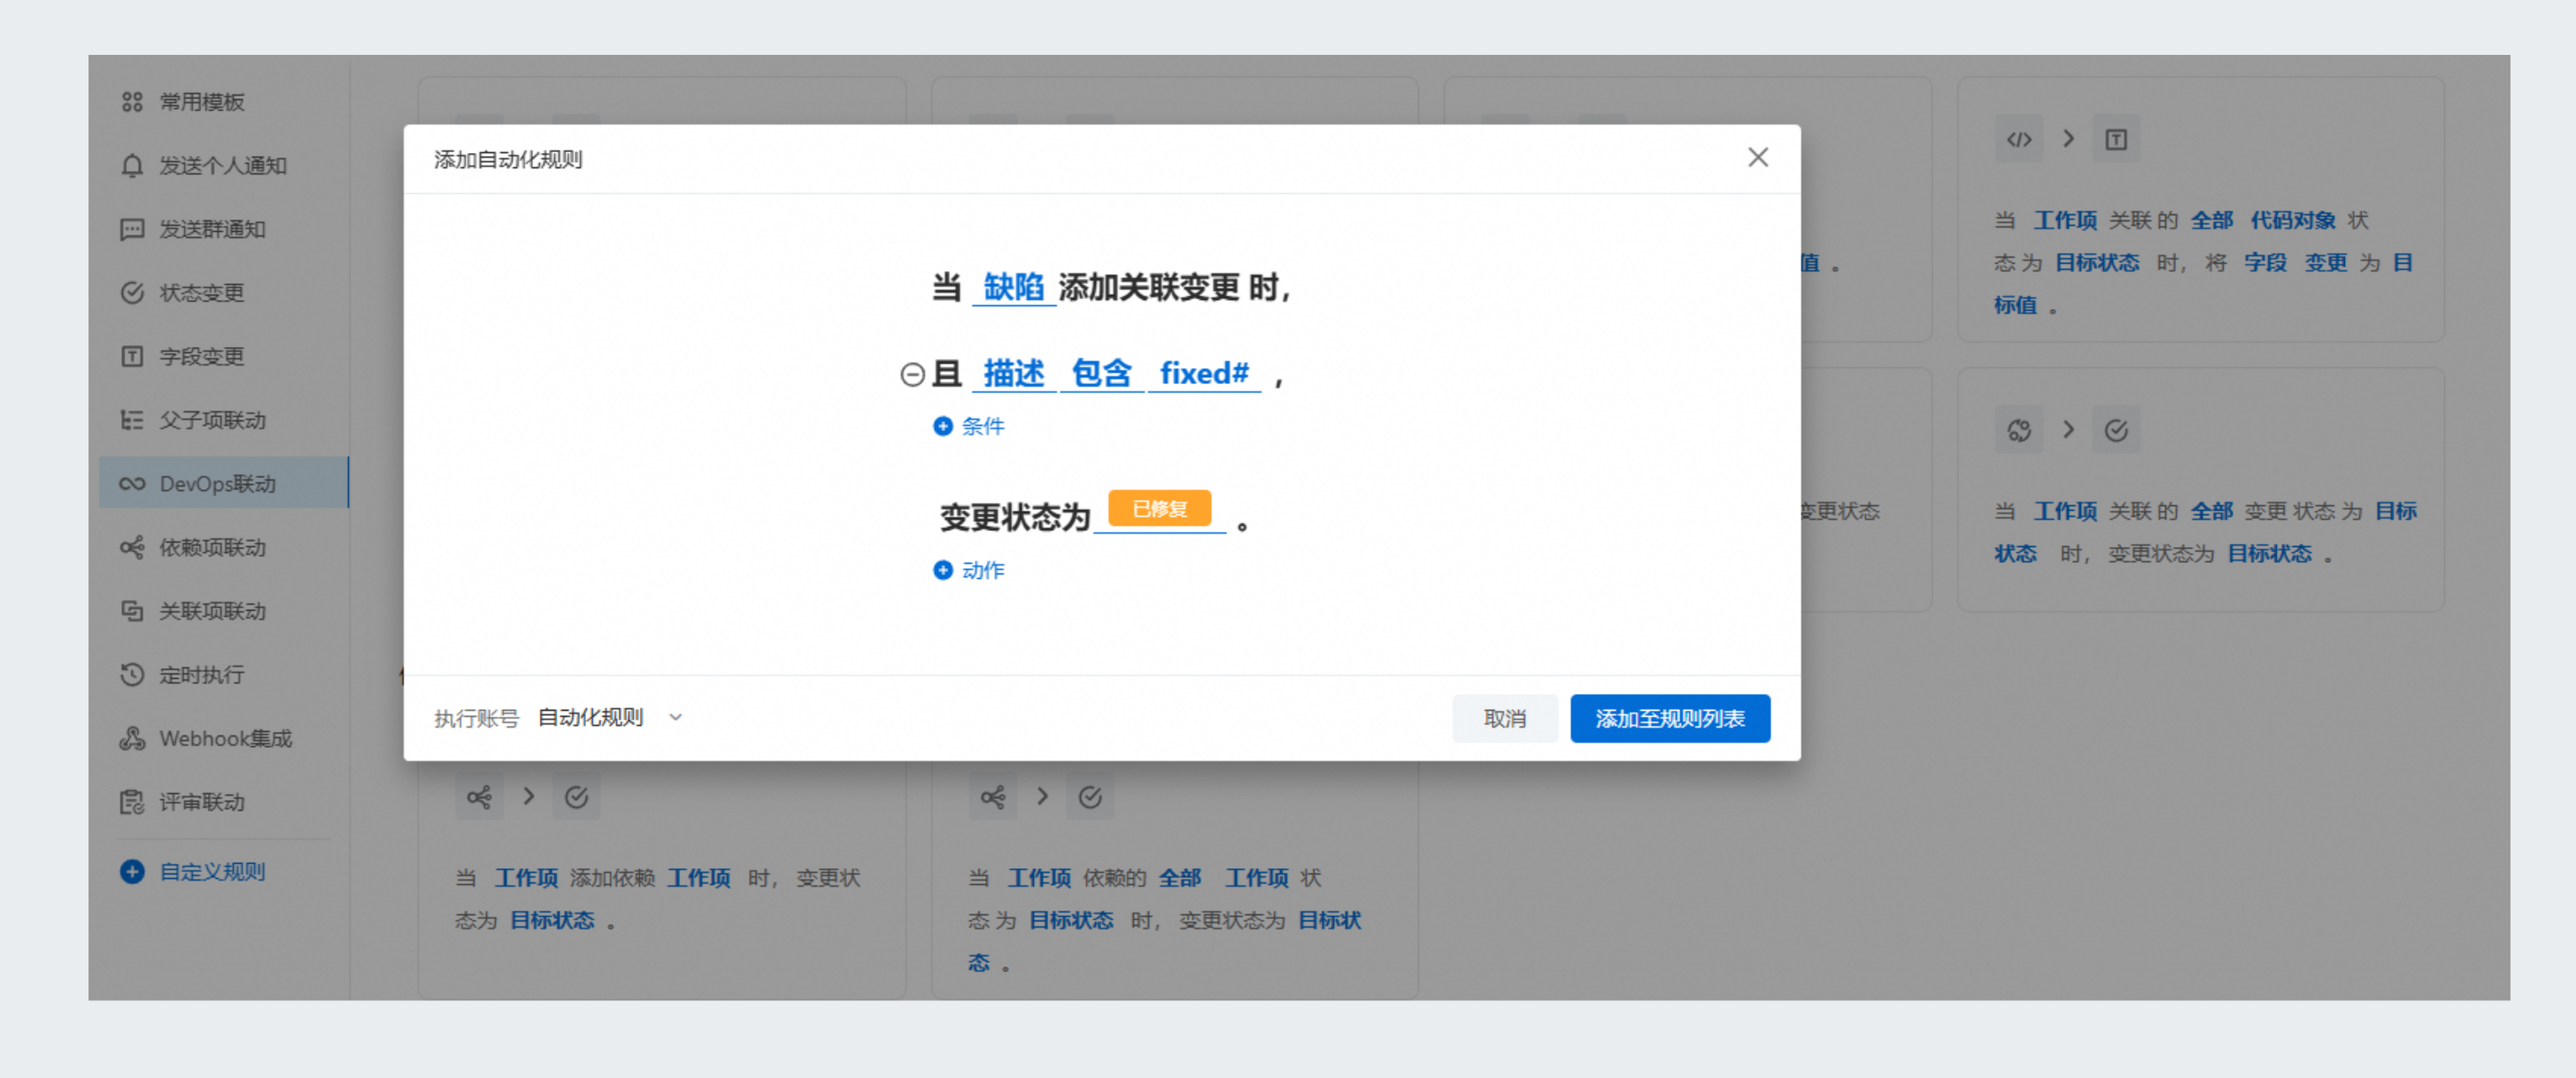Click the dependency icon on 添加依赖 工作项 card
Screen dimensions: 2576x1078
479,797
